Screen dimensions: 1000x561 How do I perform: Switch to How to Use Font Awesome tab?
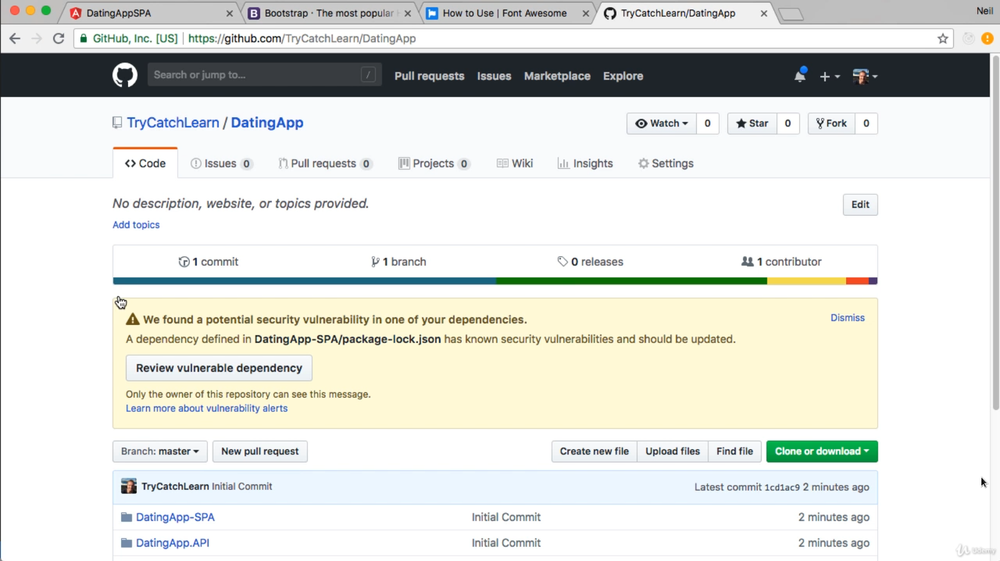508,13
